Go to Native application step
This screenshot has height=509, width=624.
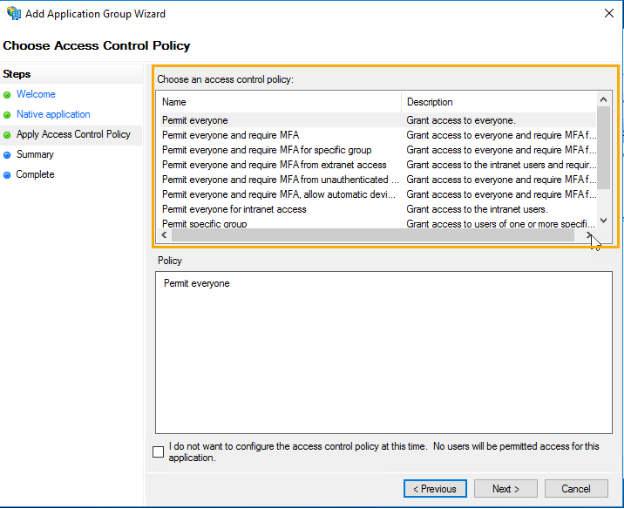53,115
